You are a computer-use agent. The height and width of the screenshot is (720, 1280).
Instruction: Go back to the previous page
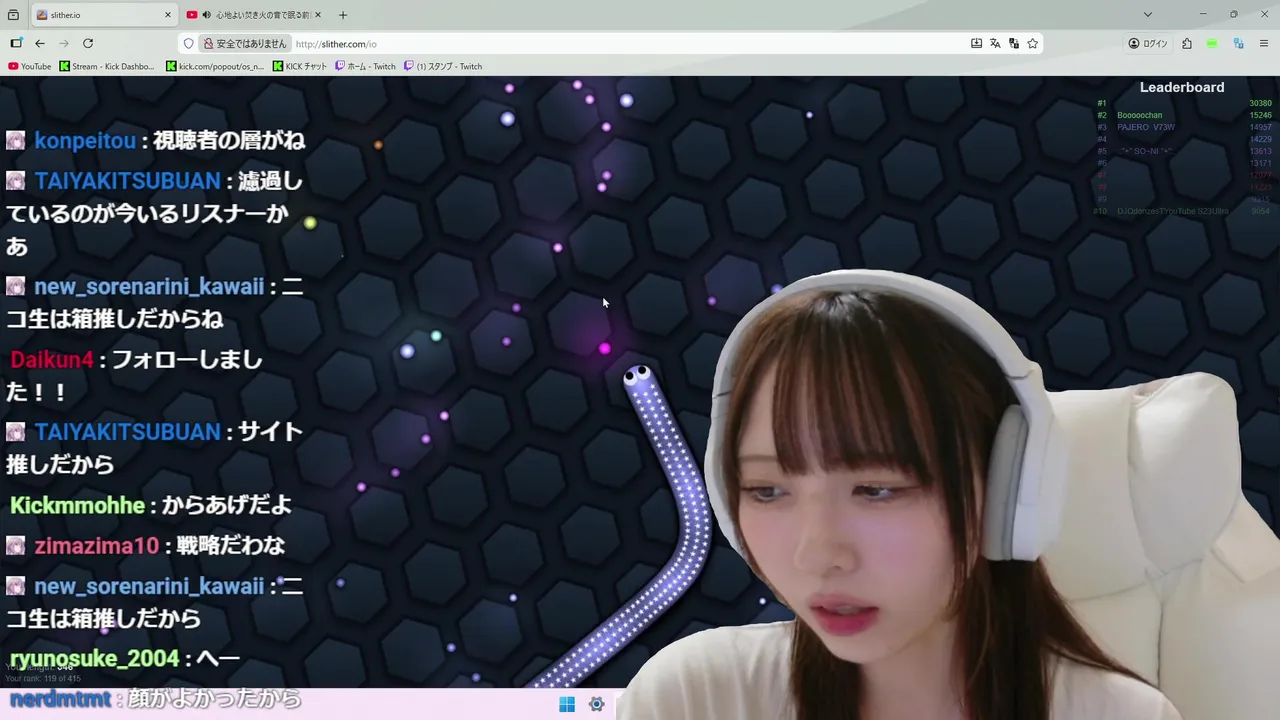coord(40,43)
